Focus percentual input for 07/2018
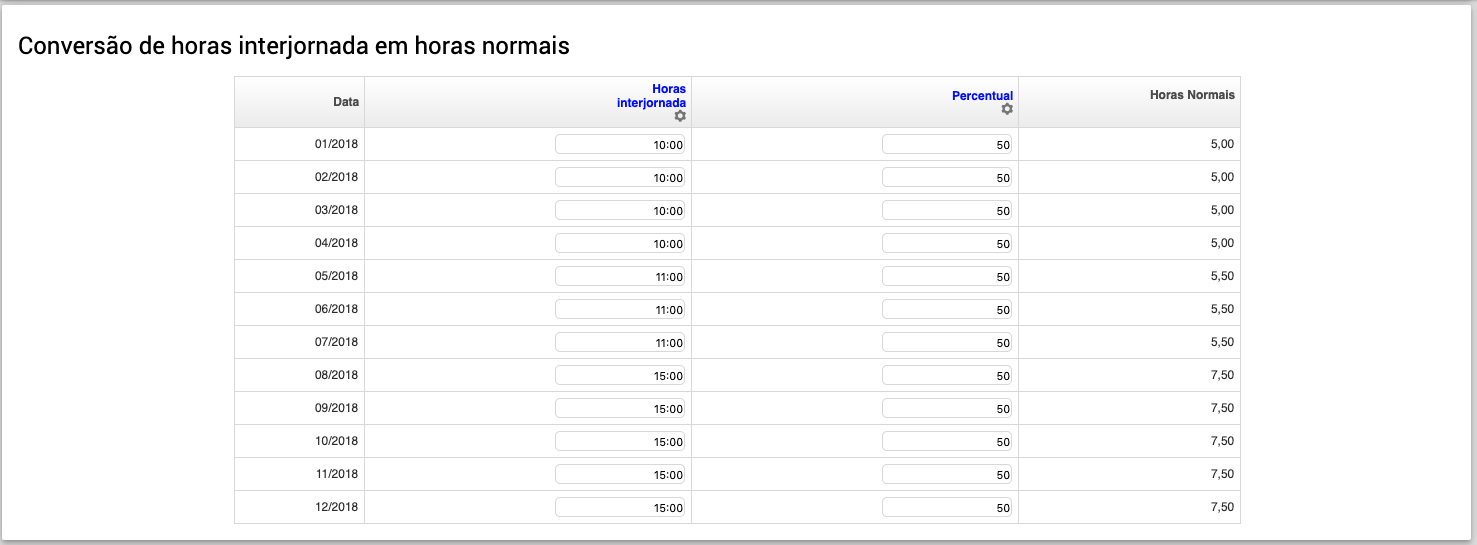Viewport: 1477px width, 545px height. click(947, 342)
